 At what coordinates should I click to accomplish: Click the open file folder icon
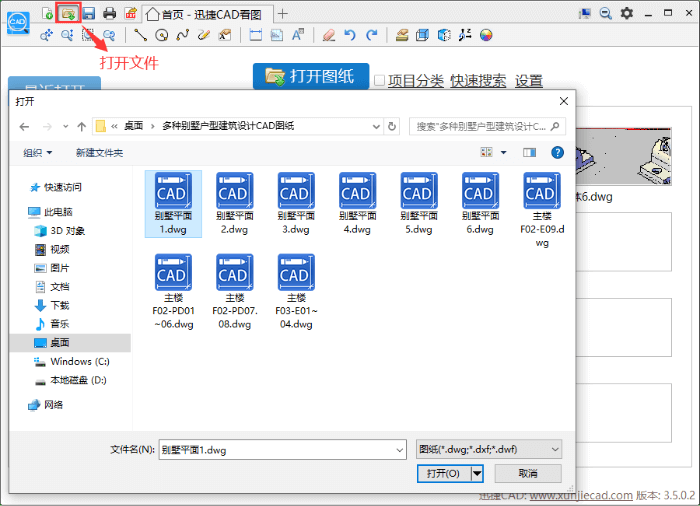[68, 13]
